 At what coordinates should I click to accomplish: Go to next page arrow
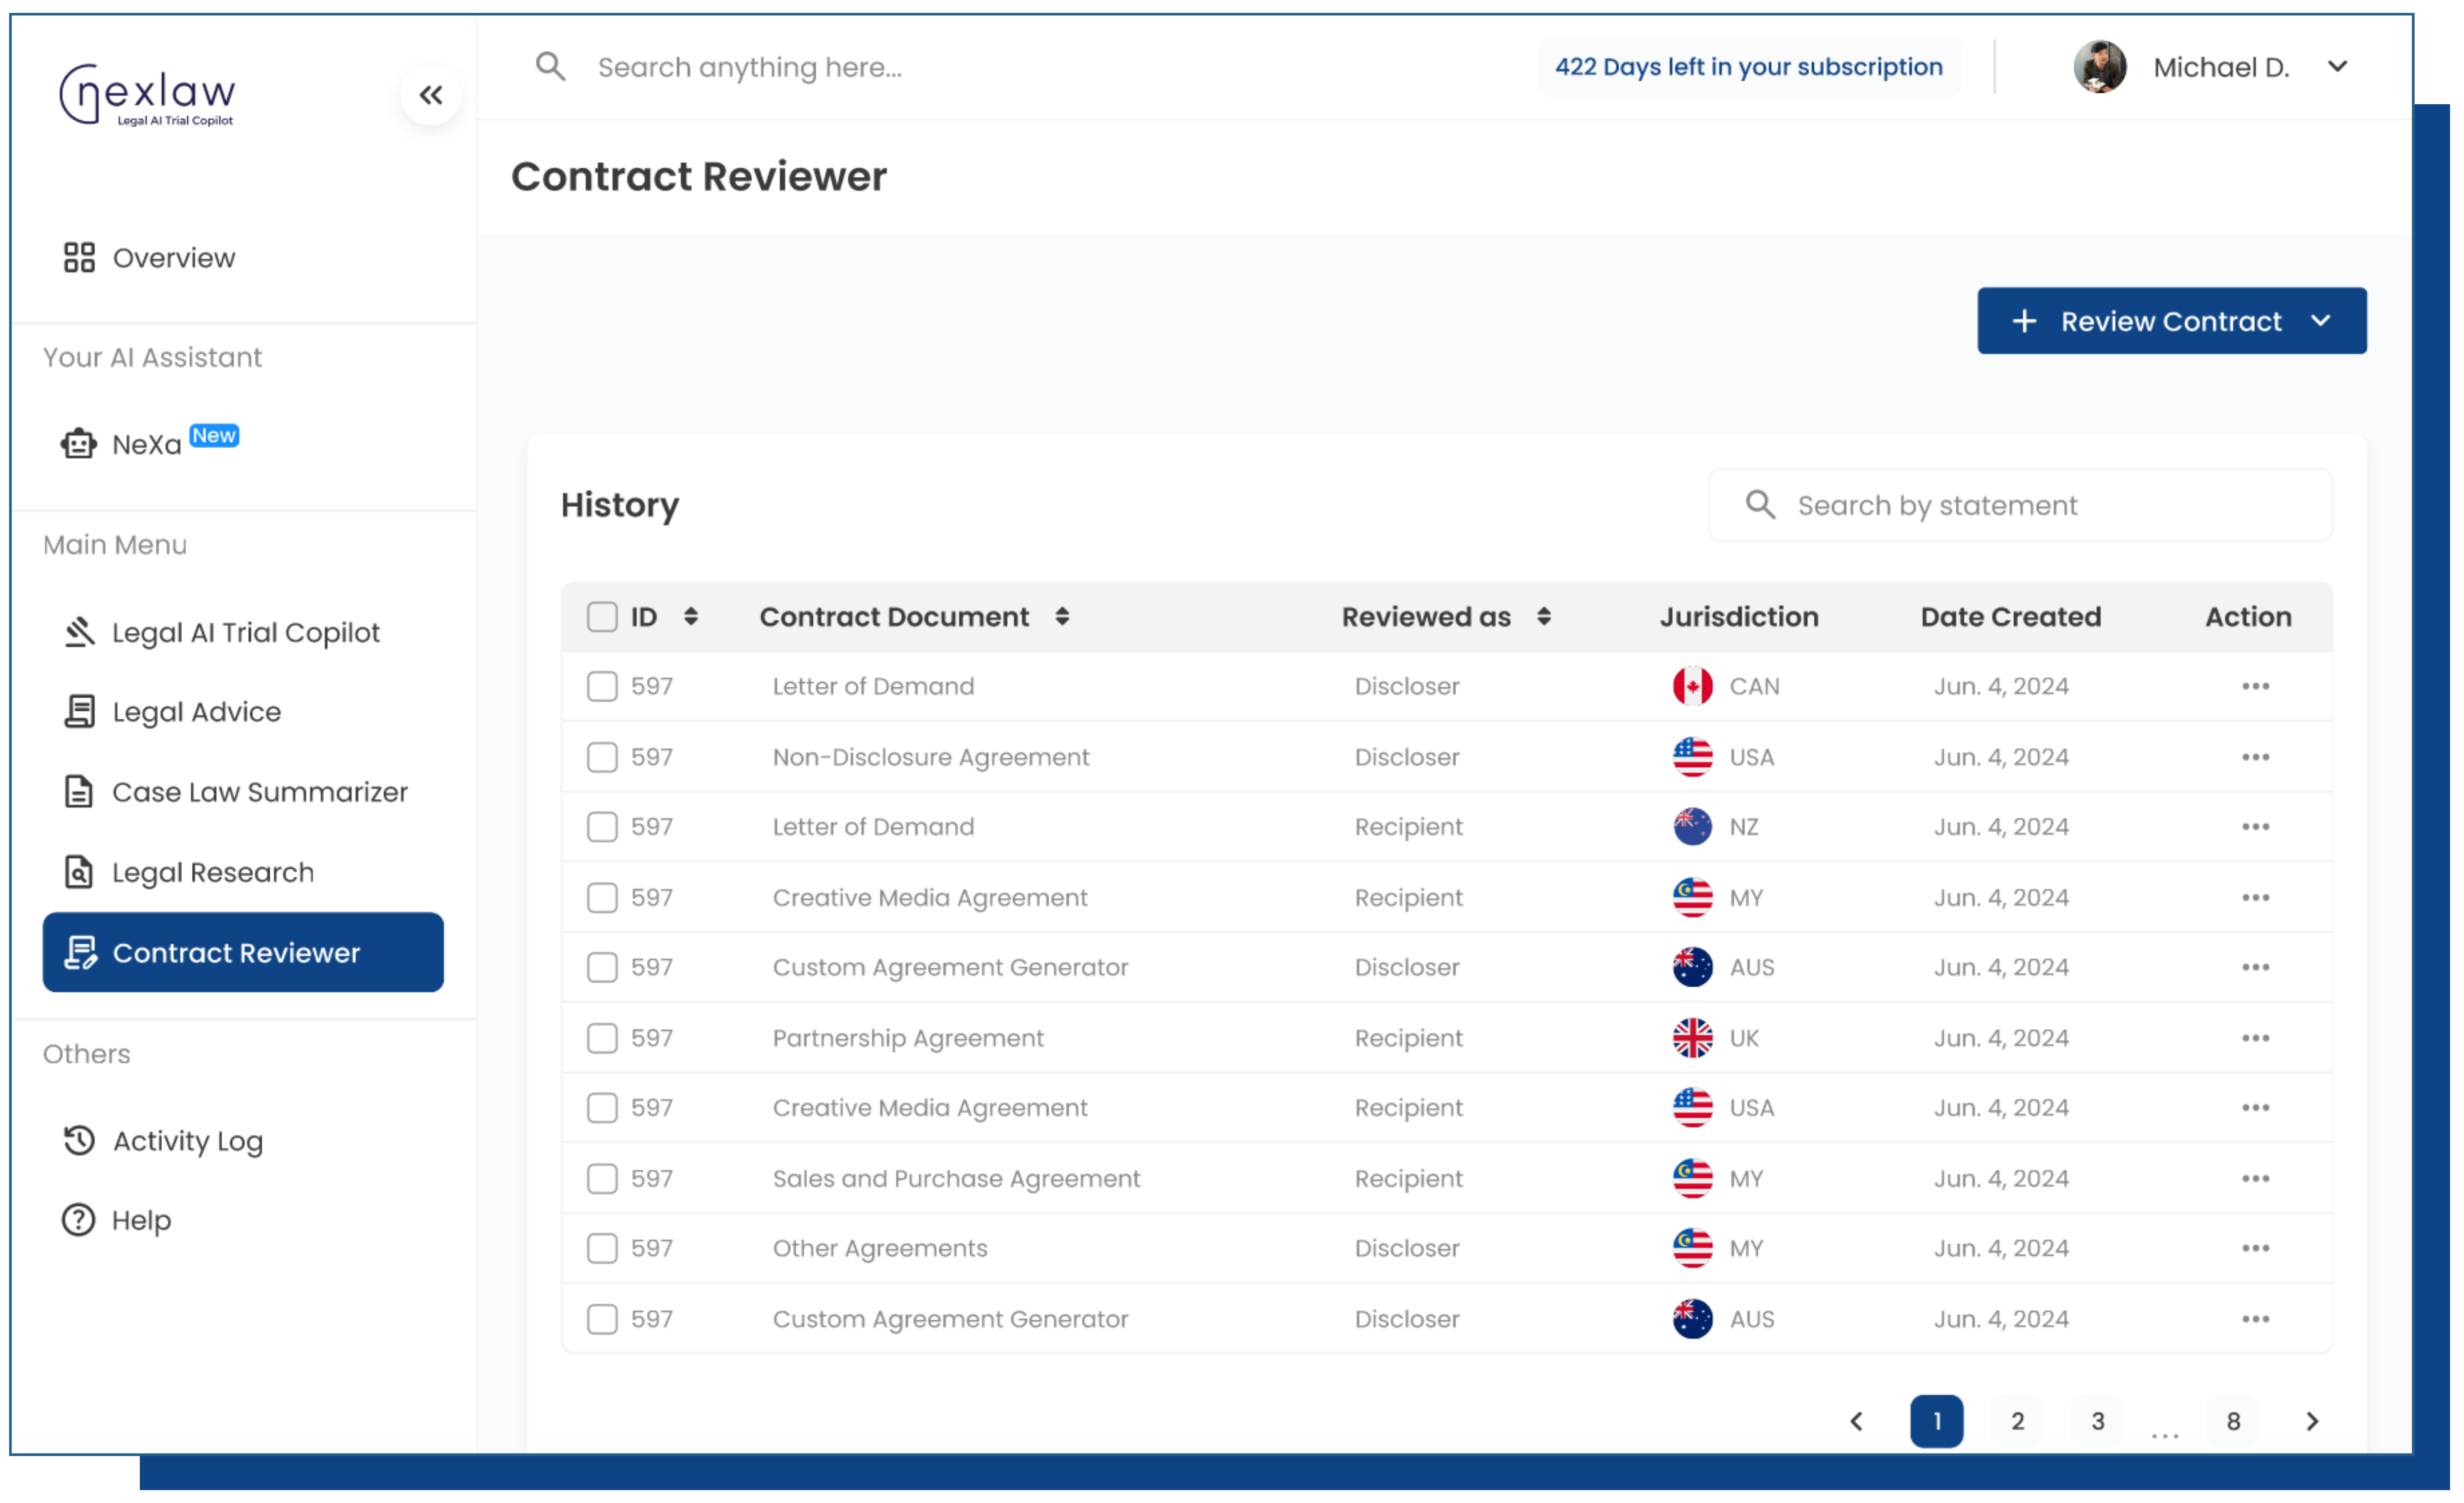[2312, 1422]
